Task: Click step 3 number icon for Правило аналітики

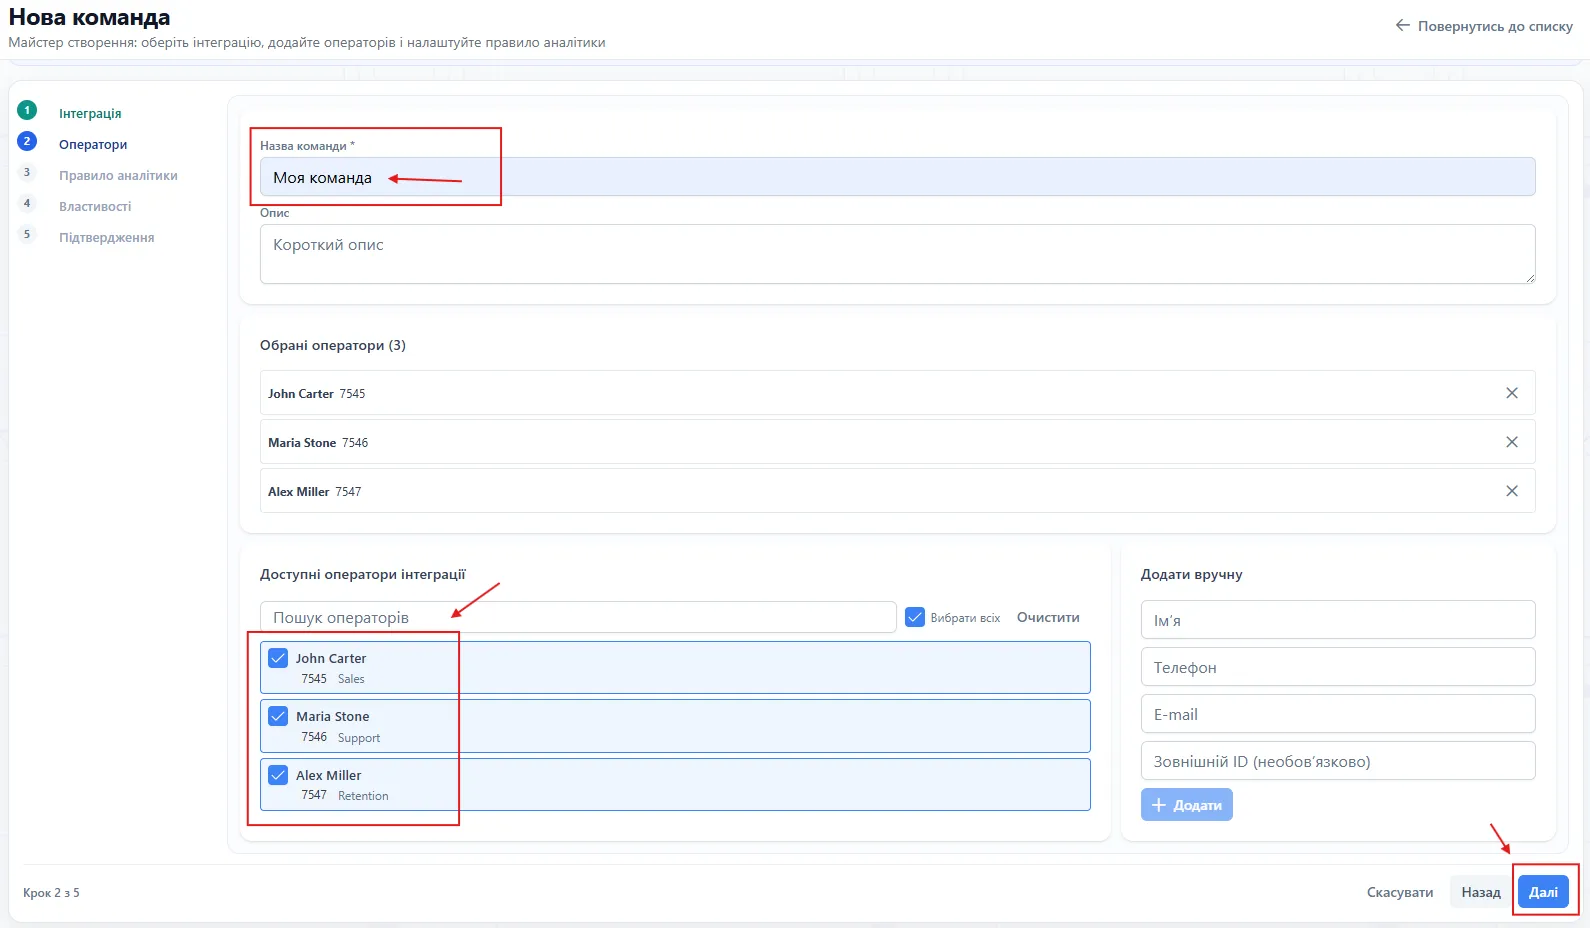Action: click(27, 172)
